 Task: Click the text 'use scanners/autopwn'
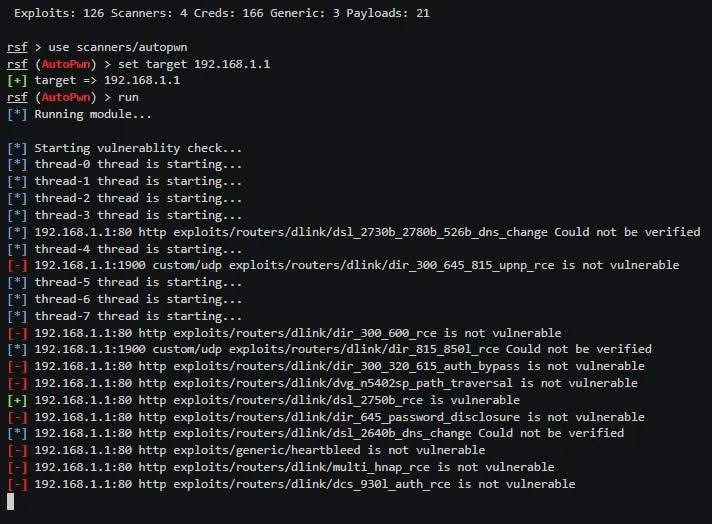click(118, 47)
